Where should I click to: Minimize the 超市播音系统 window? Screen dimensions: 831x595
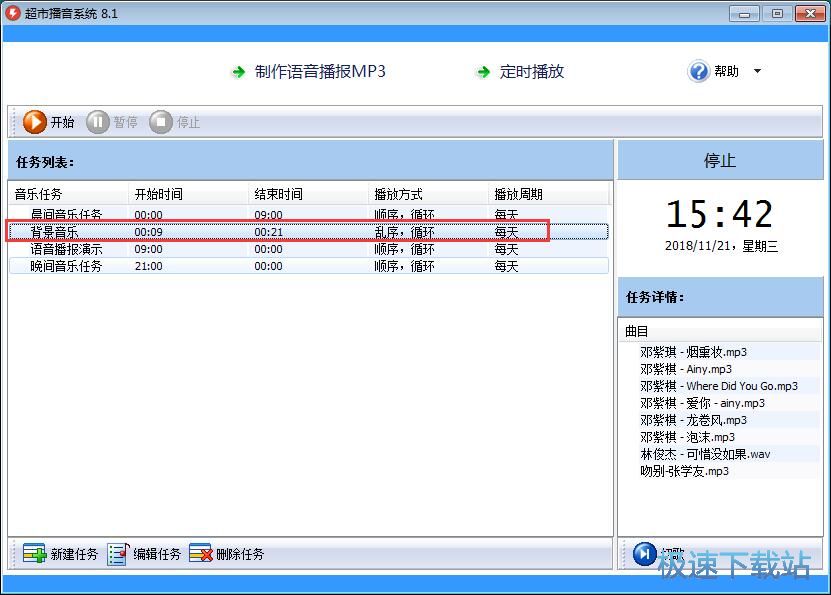744,14
